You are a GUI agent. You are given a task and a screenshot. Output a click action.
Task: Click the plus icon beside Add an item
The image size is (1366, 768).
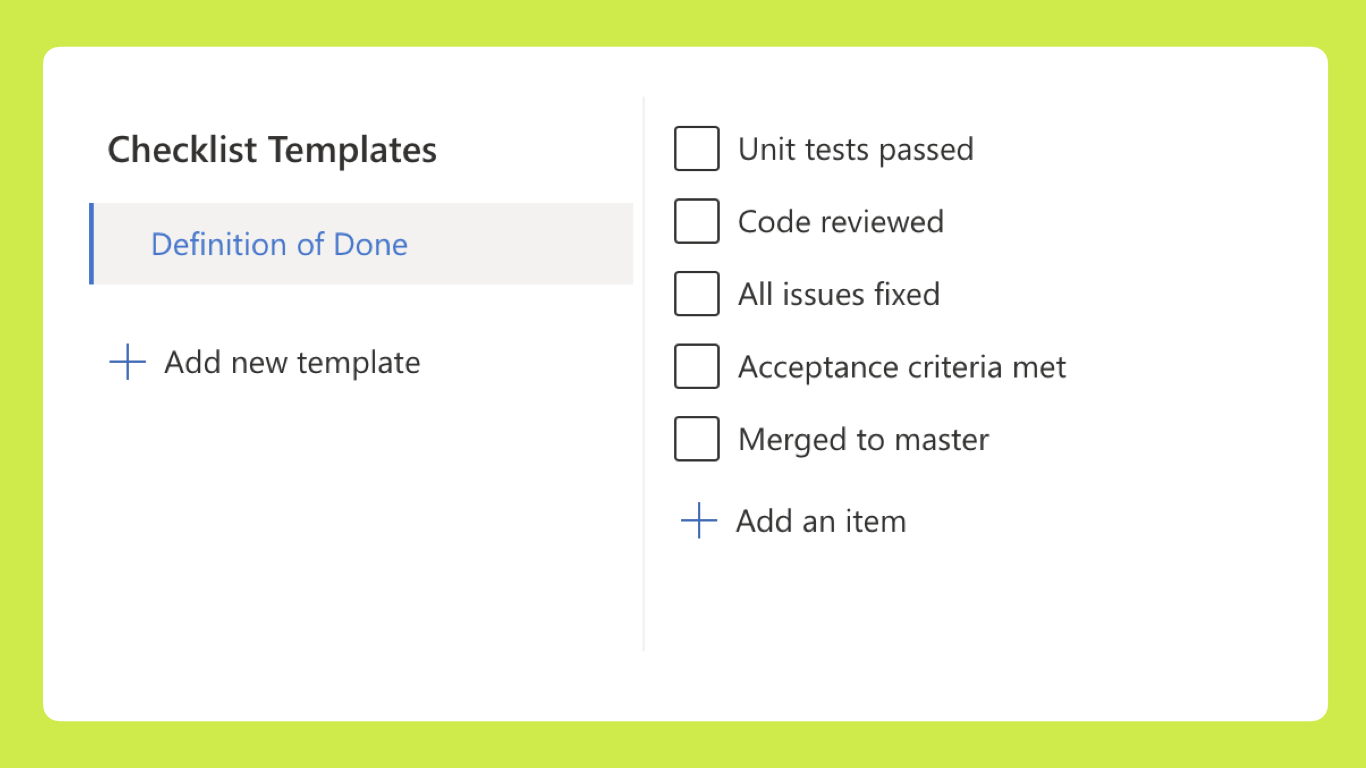[697, 520]
